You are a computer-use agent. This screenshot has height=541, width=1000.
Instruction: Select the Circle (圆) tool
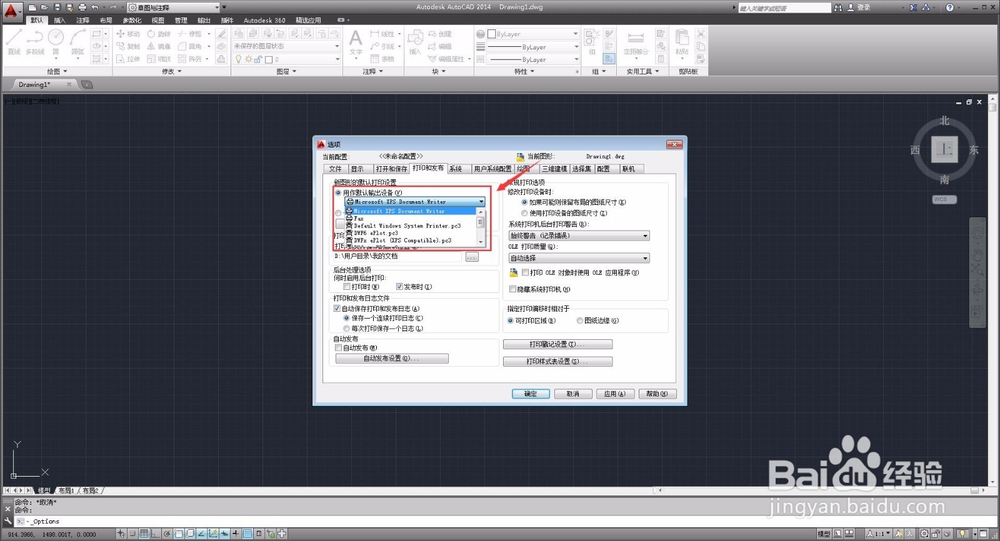[x=56, y=42]
